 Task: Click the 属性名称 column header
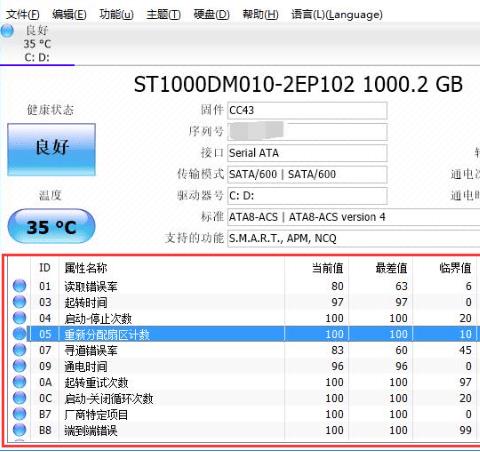coord(172,268)
